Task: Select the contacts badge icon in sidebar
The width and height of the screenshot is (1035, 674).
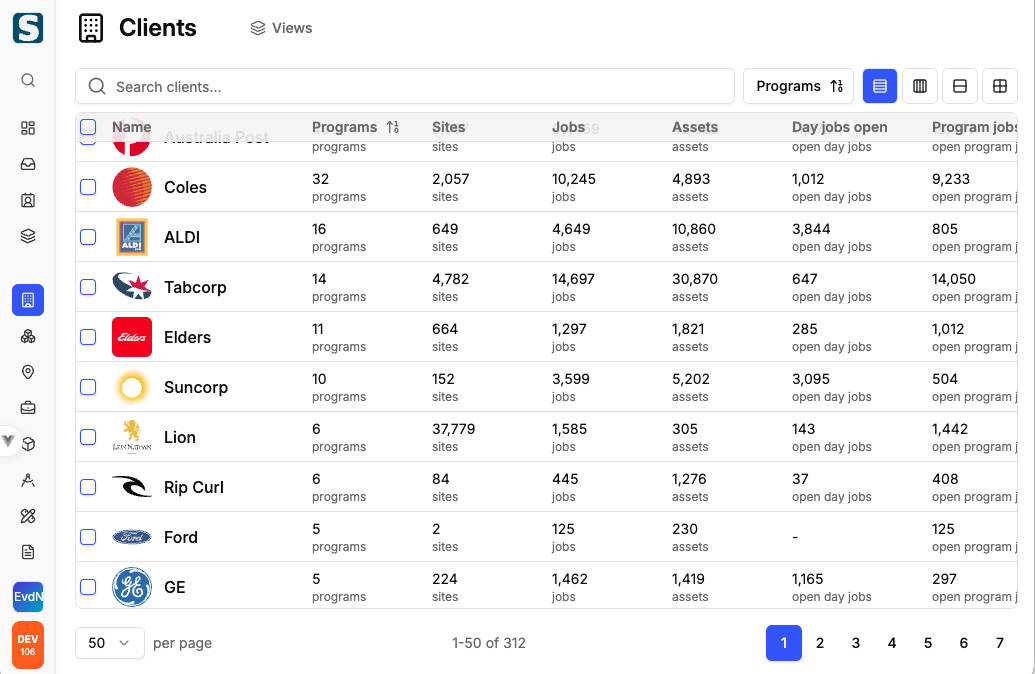Action: tap(27, 200)
